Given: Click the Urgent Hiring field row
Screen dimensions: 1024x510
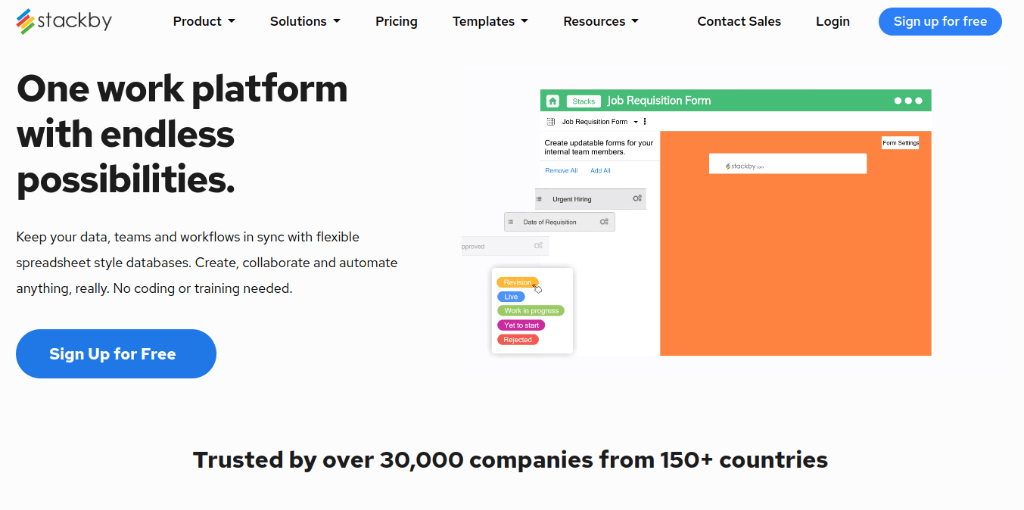Looking at the screenshot, I should (x=590, y=199).
